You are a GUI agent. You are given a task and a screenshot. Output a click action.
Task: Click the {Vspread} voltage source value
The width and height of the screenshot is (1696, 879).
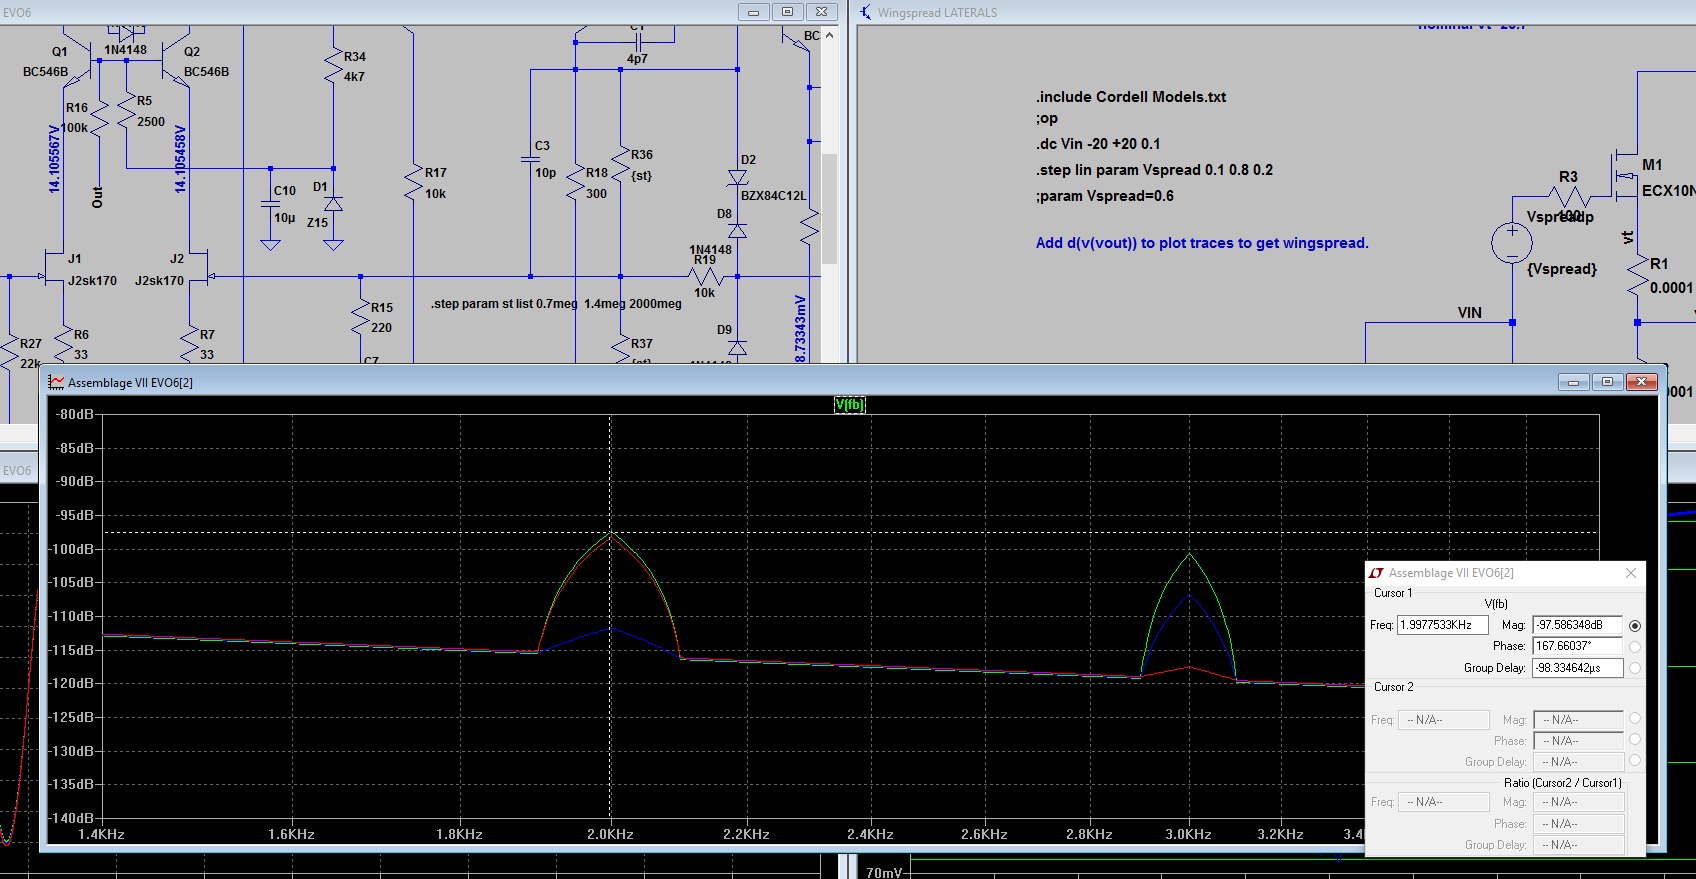tap(1562, 269)
